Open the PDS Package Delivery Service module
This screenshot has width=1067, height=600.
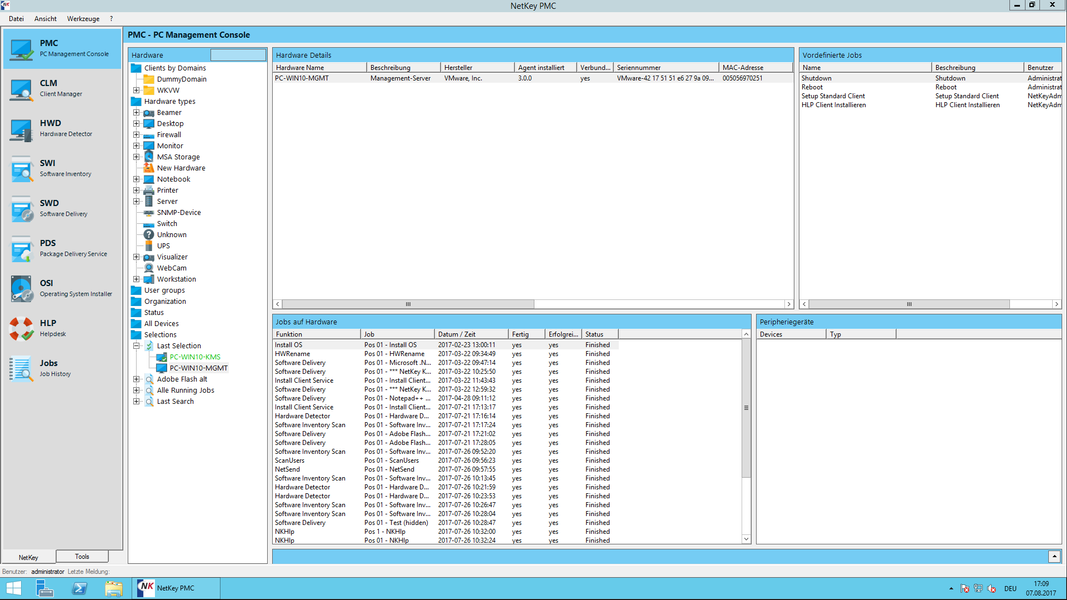click(45, 248)
